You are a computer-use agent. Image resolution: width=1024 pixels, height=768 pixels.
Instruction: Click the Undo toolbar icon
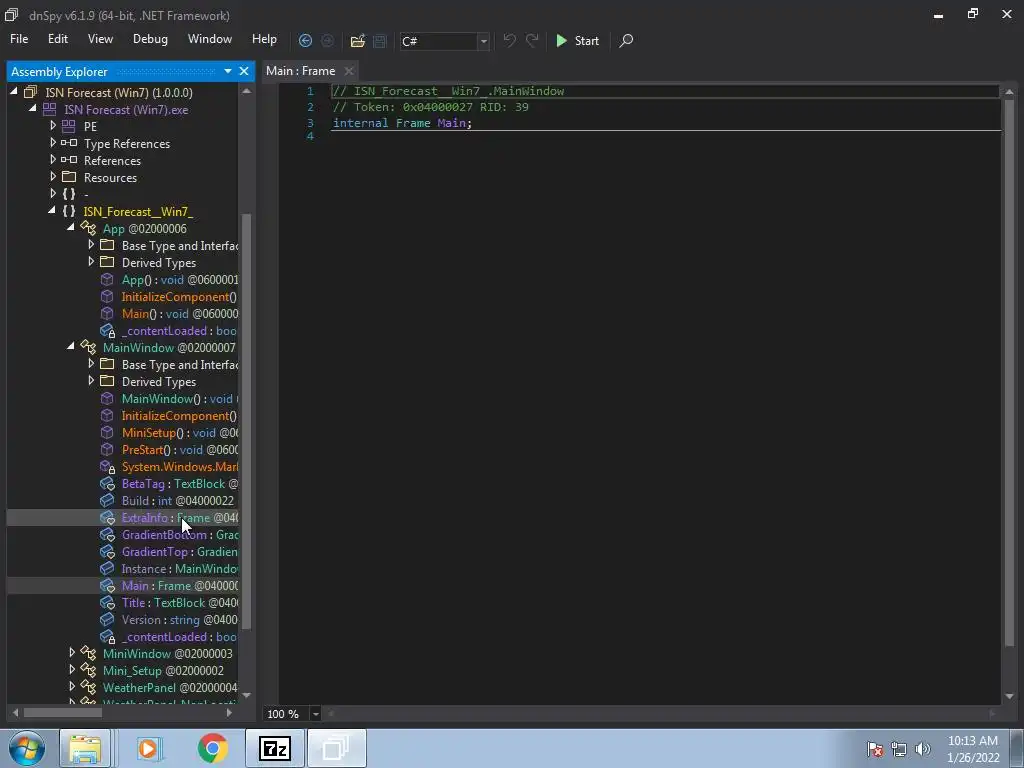click(509, 40)
